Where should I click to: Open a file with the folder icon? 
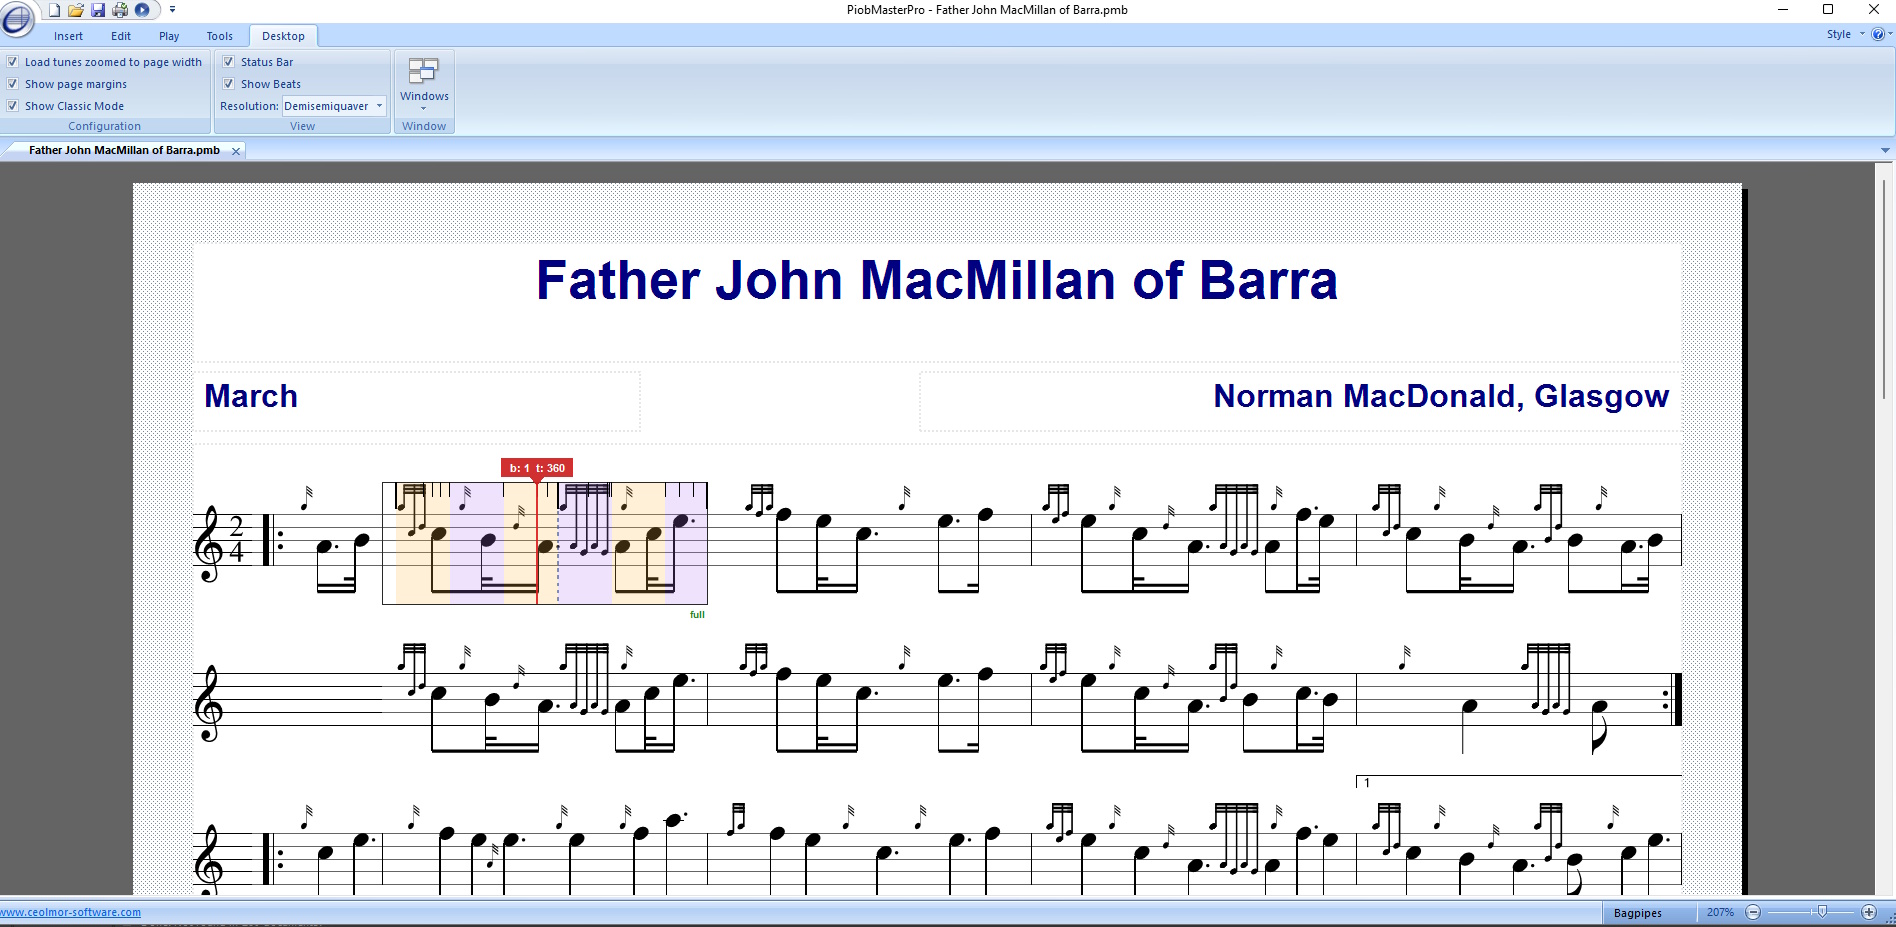(76, 10)
